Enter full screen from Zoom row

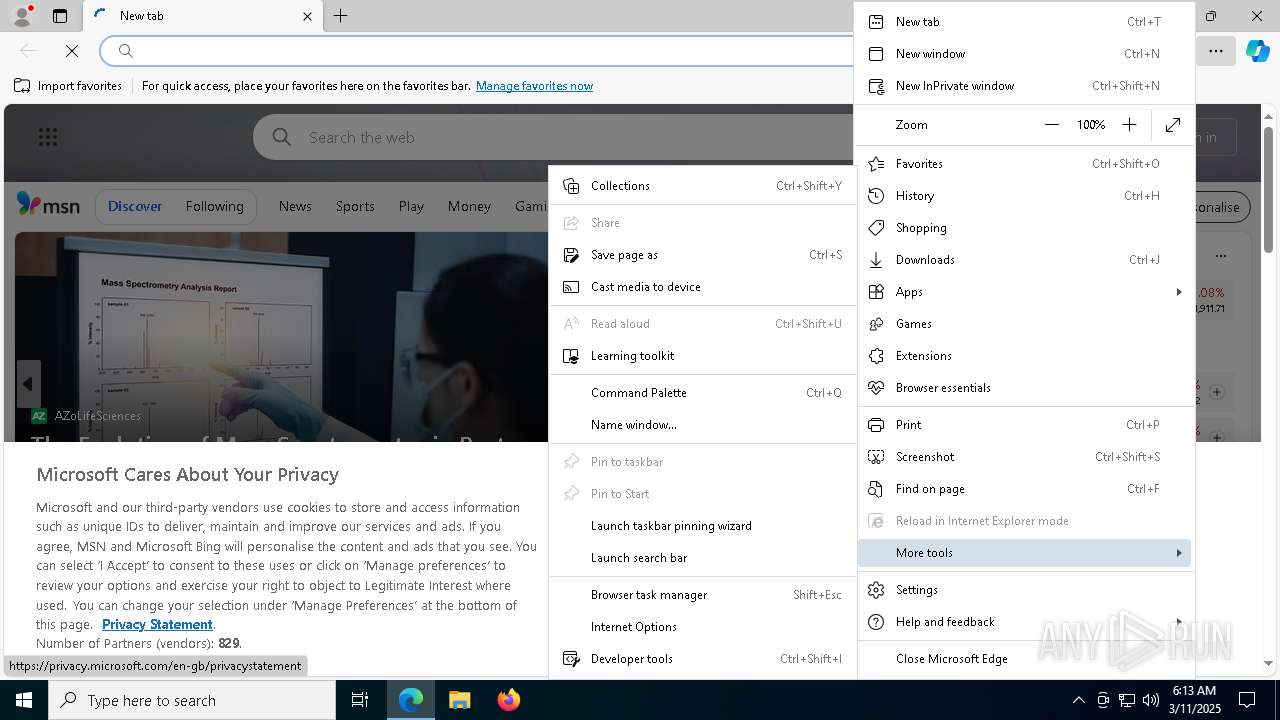[1173, 125]
